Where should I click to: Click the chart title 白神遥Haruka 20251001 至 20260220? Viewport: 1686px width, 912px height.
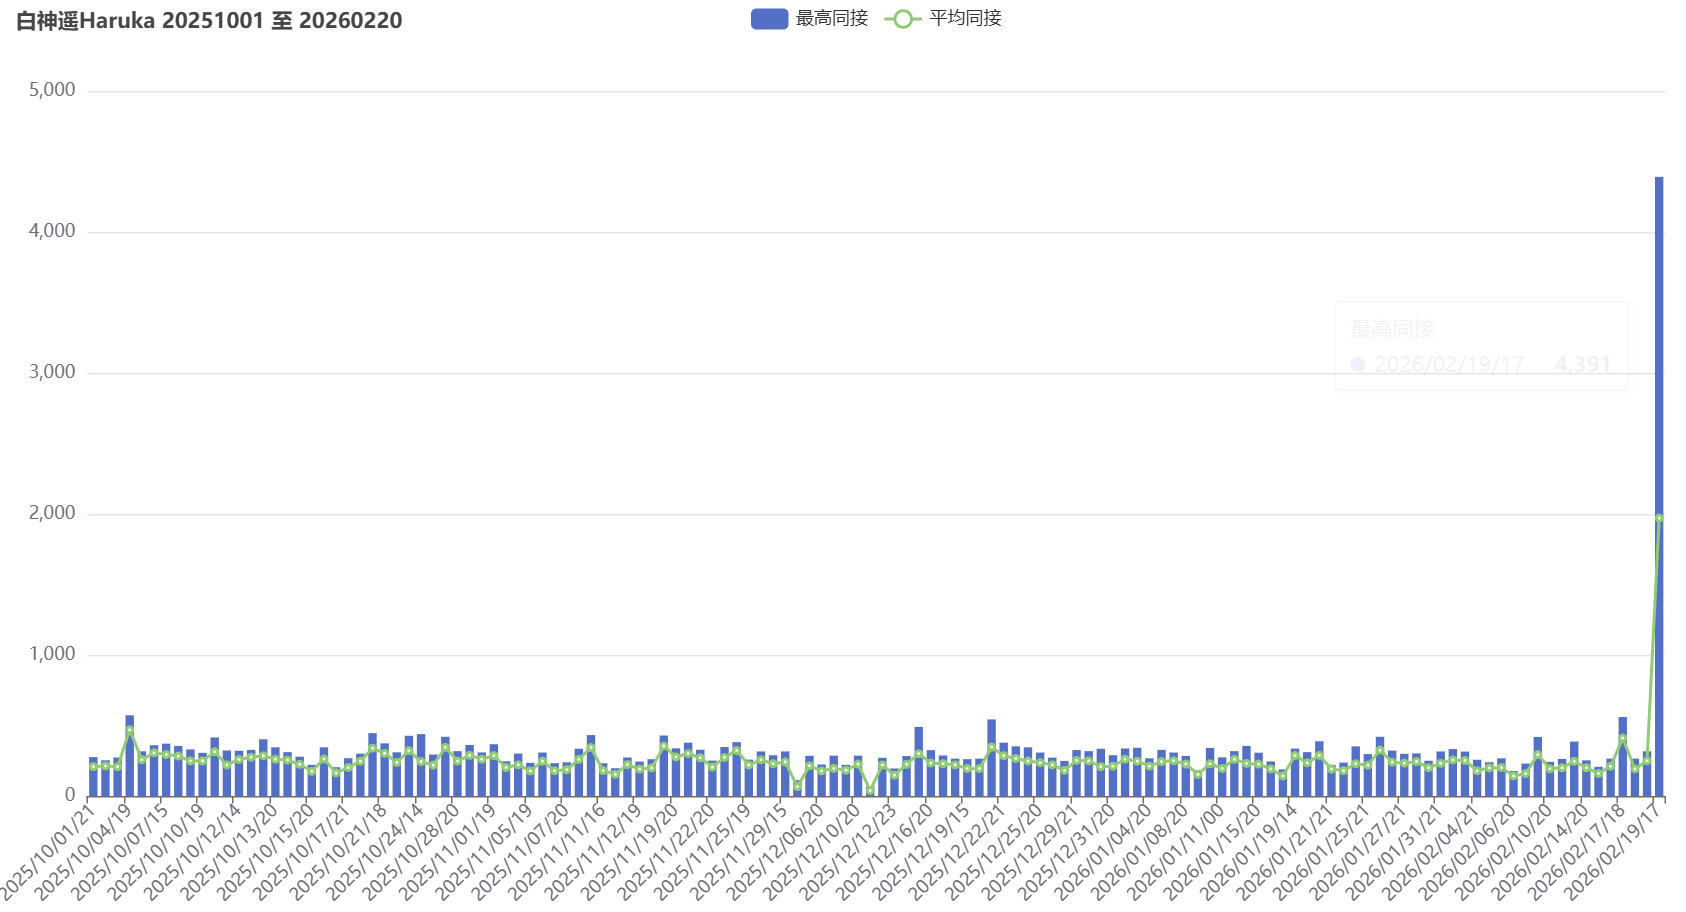(209, 21)
